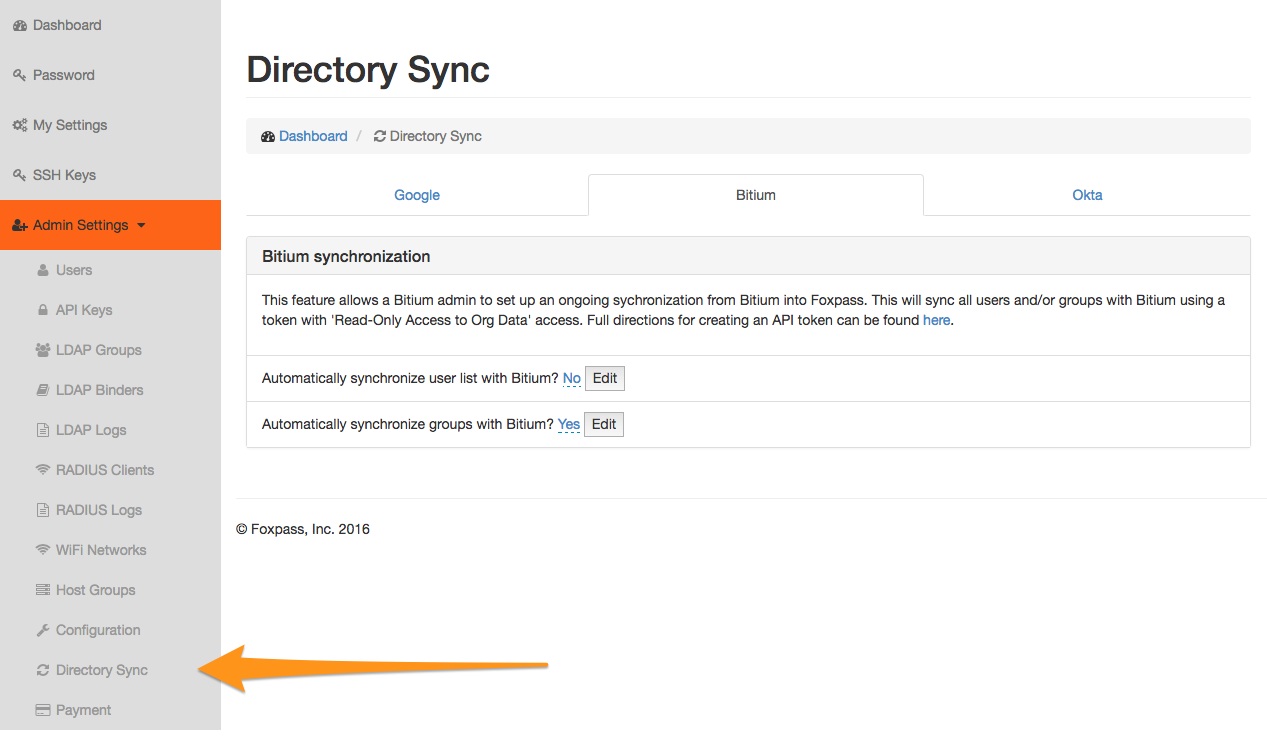Open My Settings in the sidebar
1267x741 pixels.
(x=70, y=124)
